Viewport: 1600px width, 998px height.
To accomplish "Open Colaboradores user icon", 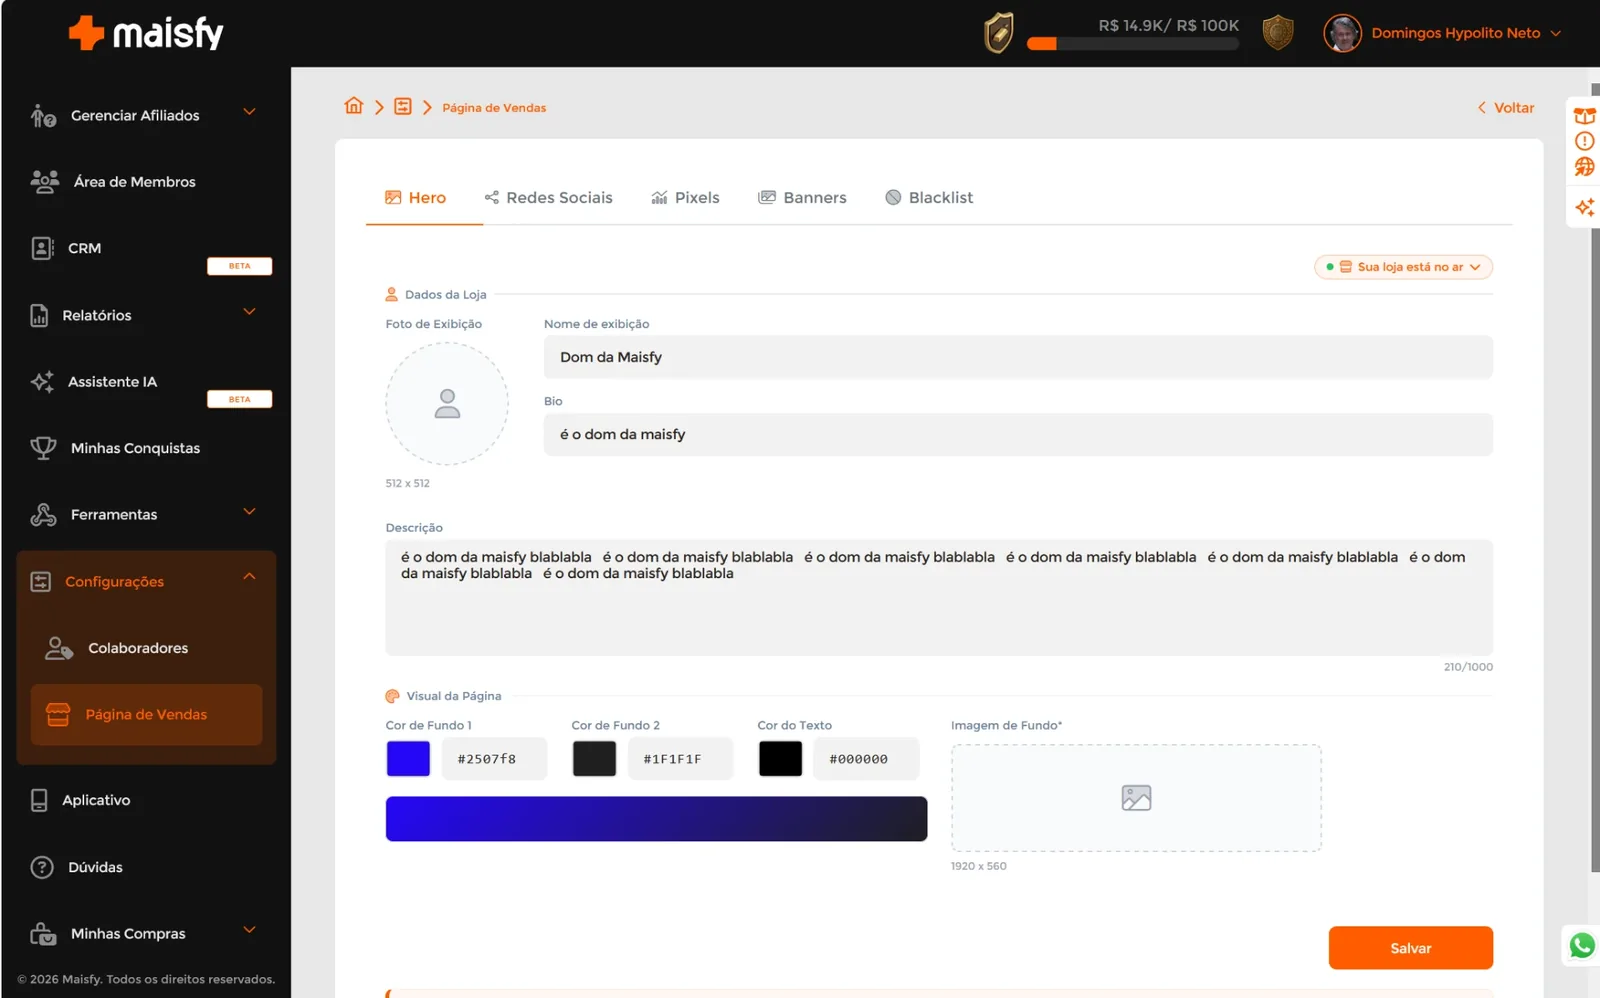I will pyautogui.click(x=59, y=648).
